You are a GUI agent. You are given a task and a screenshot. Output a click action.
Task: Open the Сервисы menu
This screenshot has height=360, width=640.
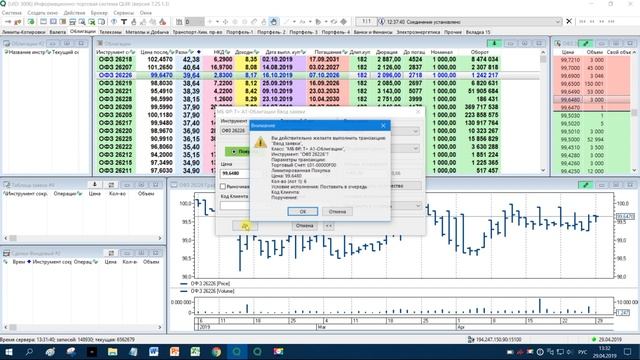pos(124,13)
